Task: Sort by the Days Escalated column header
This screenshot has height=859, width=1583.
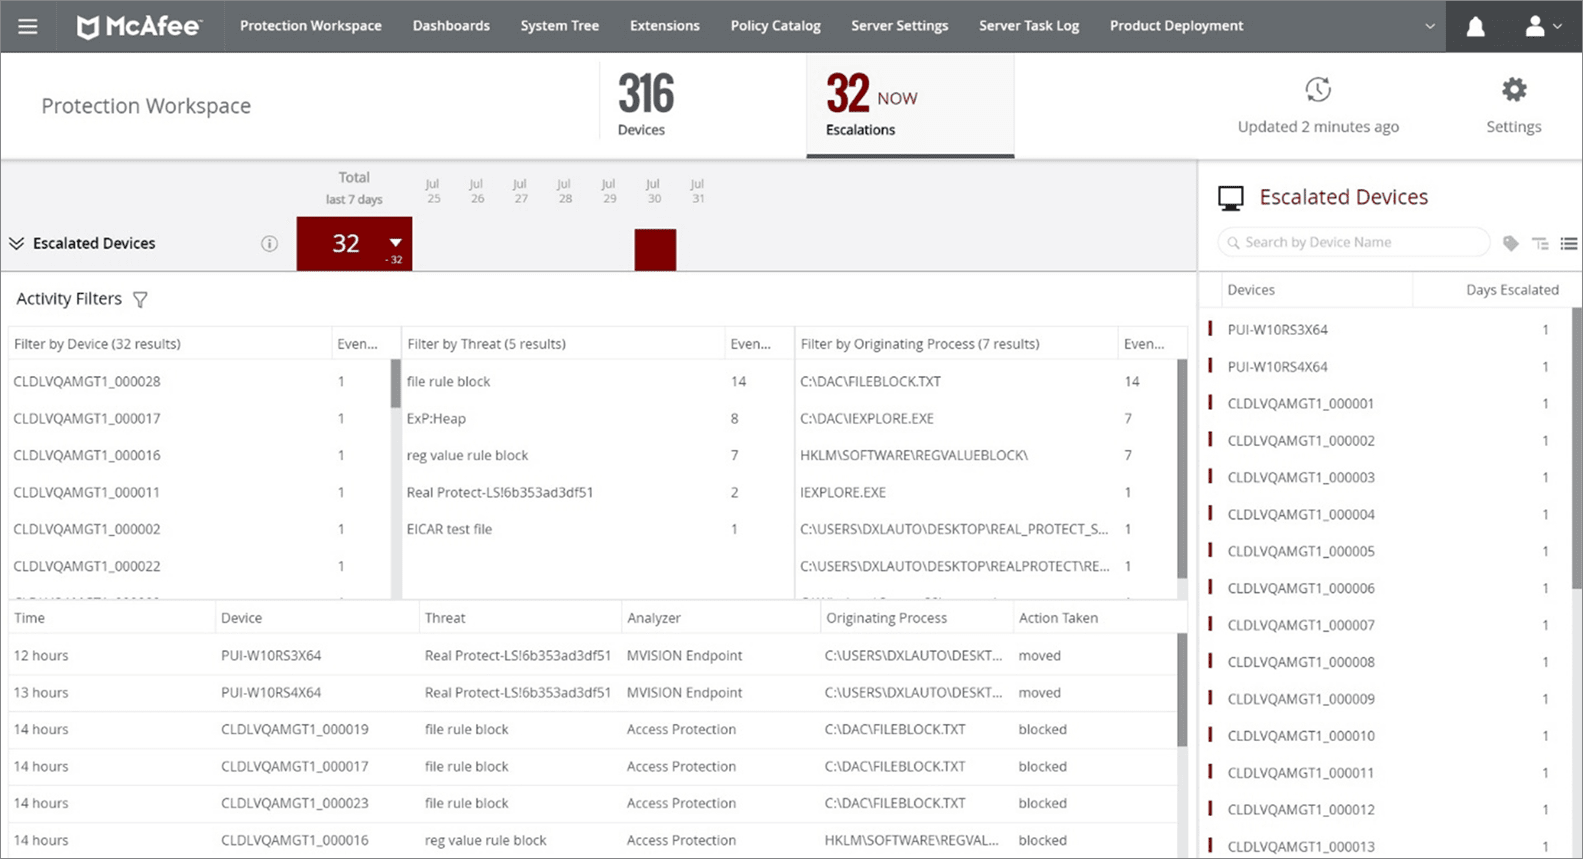Action: (x=1512, y=290)
